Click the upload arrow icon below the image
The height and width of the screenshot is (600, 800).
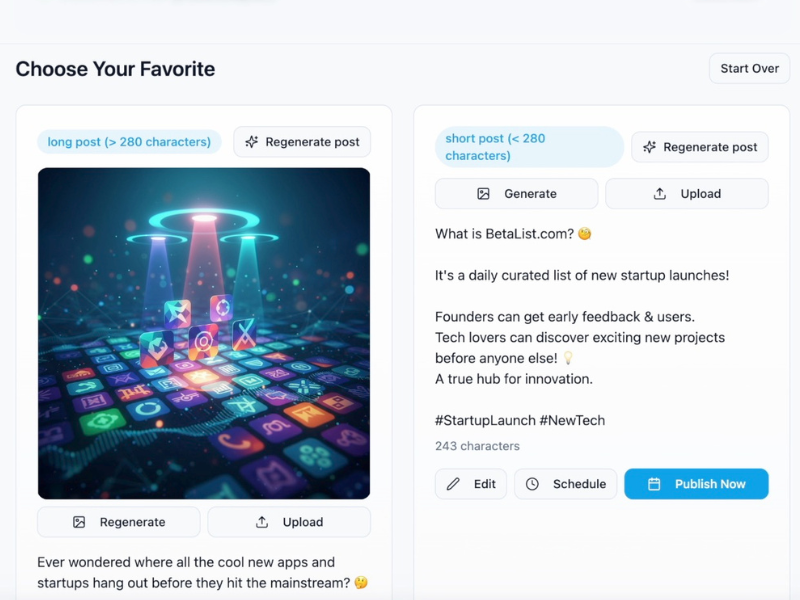tap(262, 521)
